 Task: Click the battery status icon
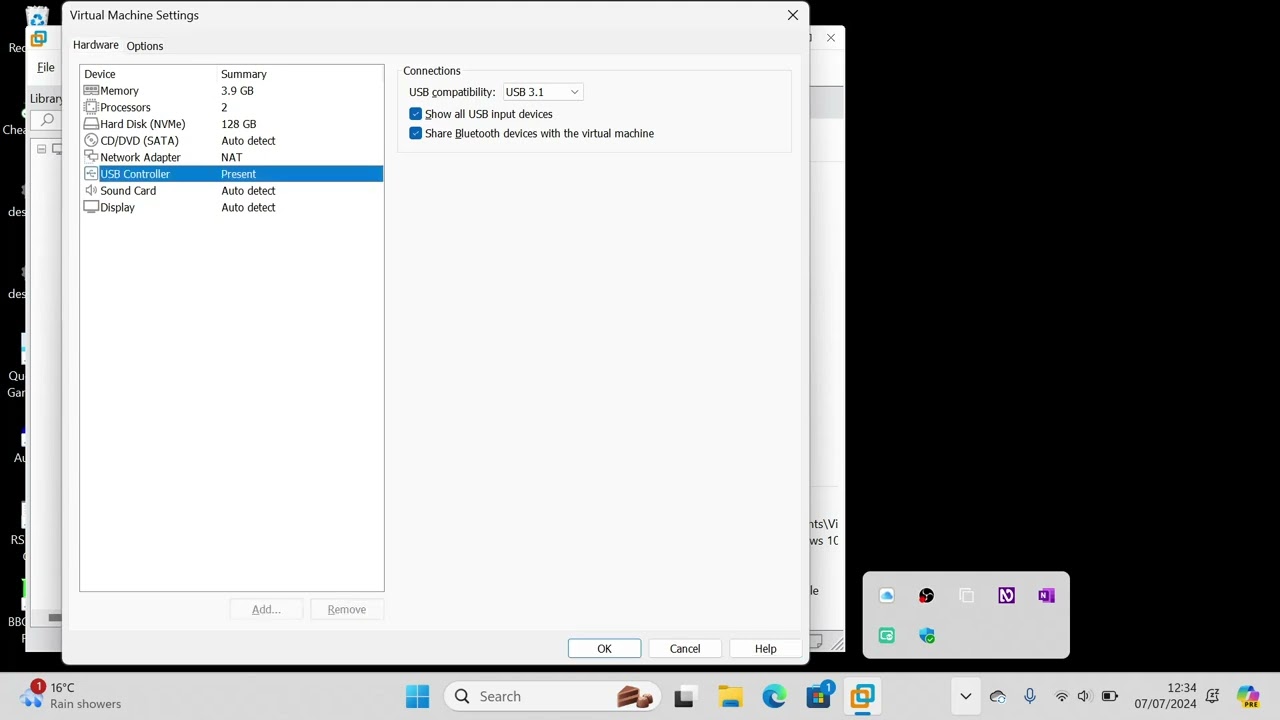[1109, 696]
